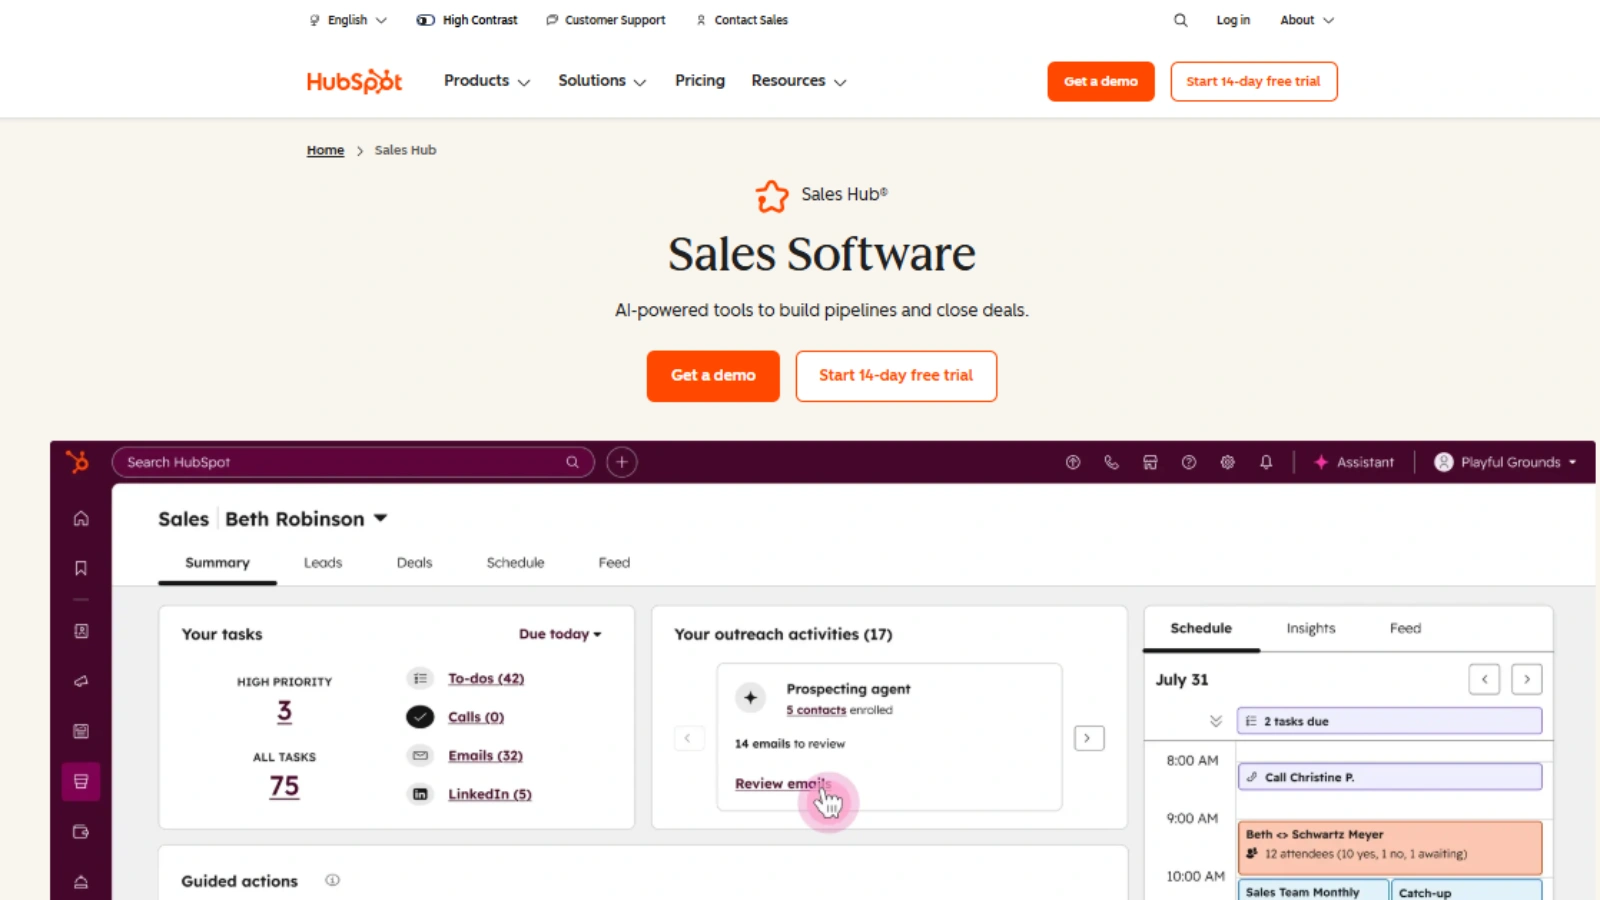Open the Settings gear in the top navigation
The width and height of the screenshot is (1600, 900).
[1227, 462]
